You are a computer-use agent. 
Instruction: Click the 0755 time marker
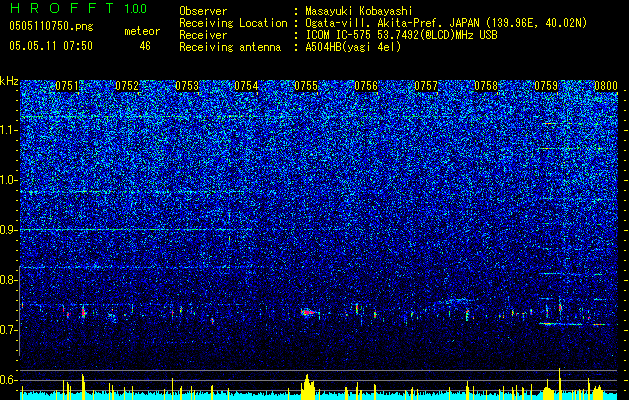(x=306, y=86)
